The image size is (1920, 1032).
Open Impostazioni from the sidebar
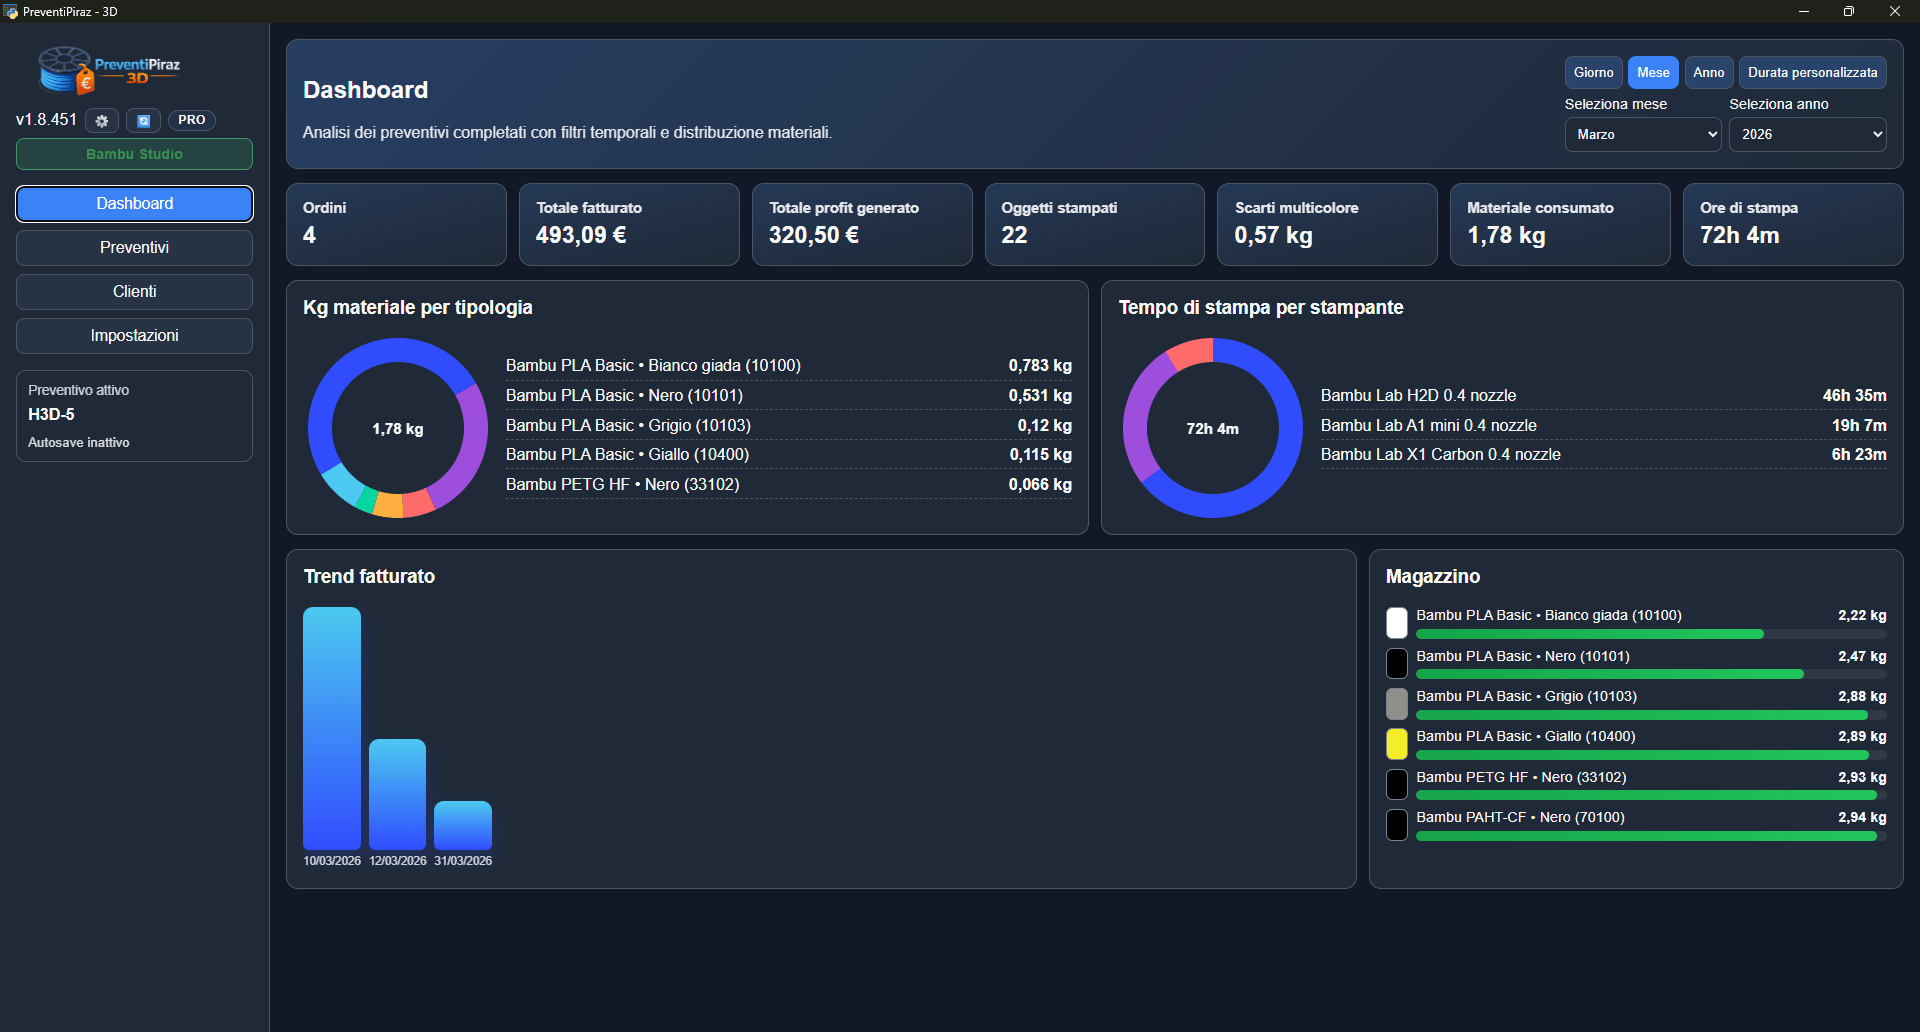tap(134, 336)
